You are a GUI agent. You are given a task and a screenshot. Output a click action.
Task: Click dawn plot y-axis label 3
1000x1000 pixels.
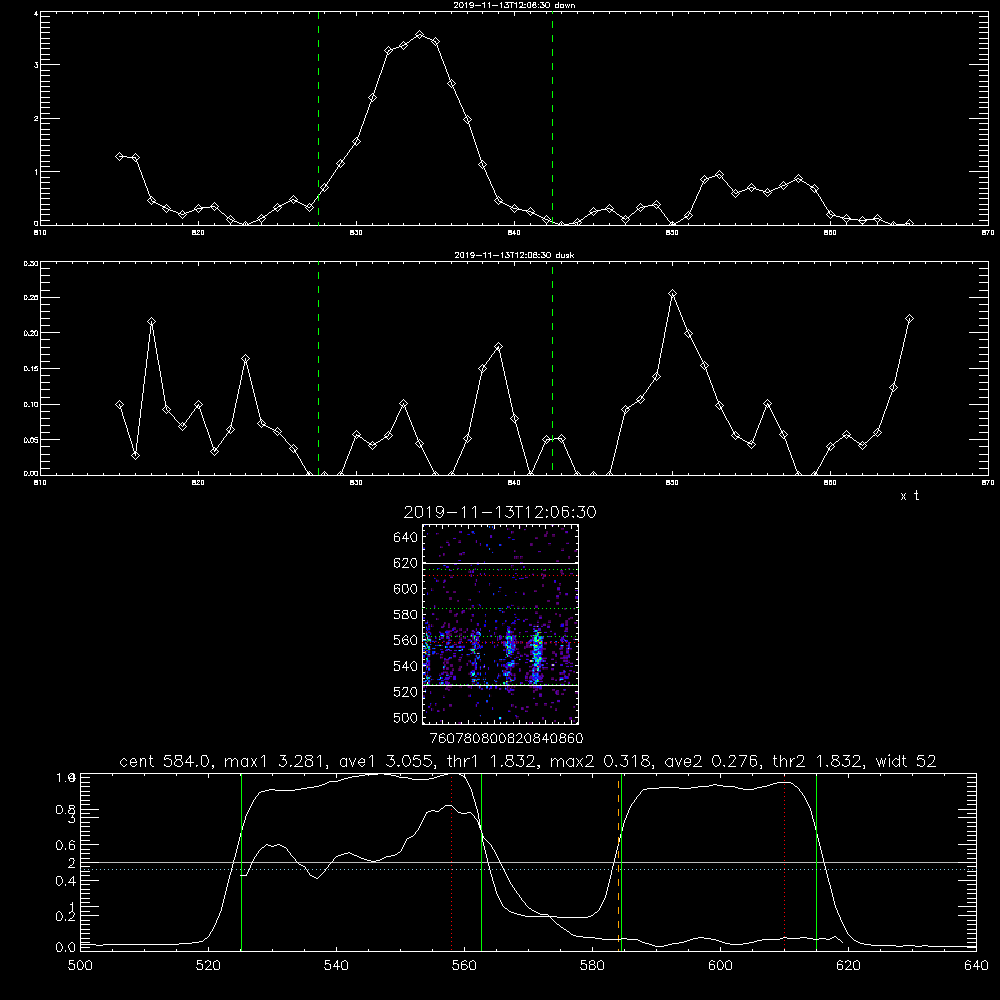[x=36, y=65]
